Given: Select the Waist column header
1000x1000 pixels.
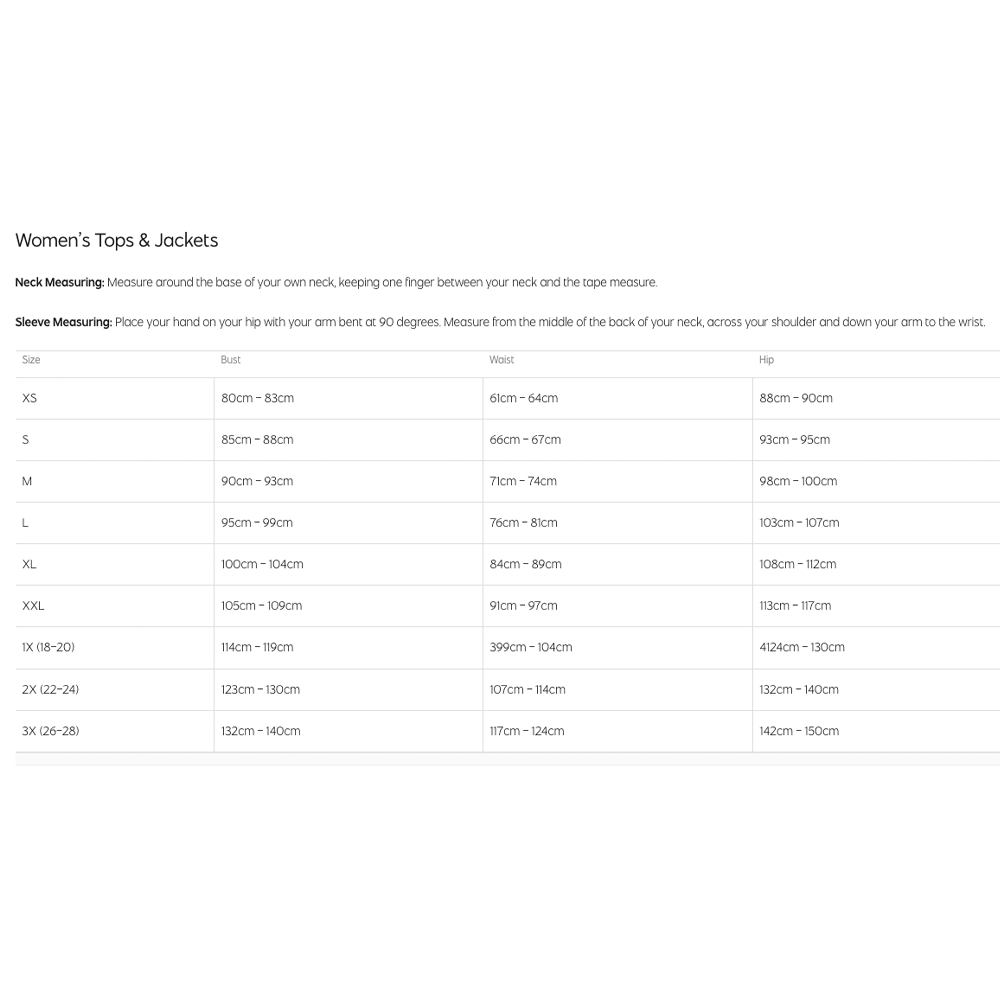Looking at the screenshot, I should [502, 360].
